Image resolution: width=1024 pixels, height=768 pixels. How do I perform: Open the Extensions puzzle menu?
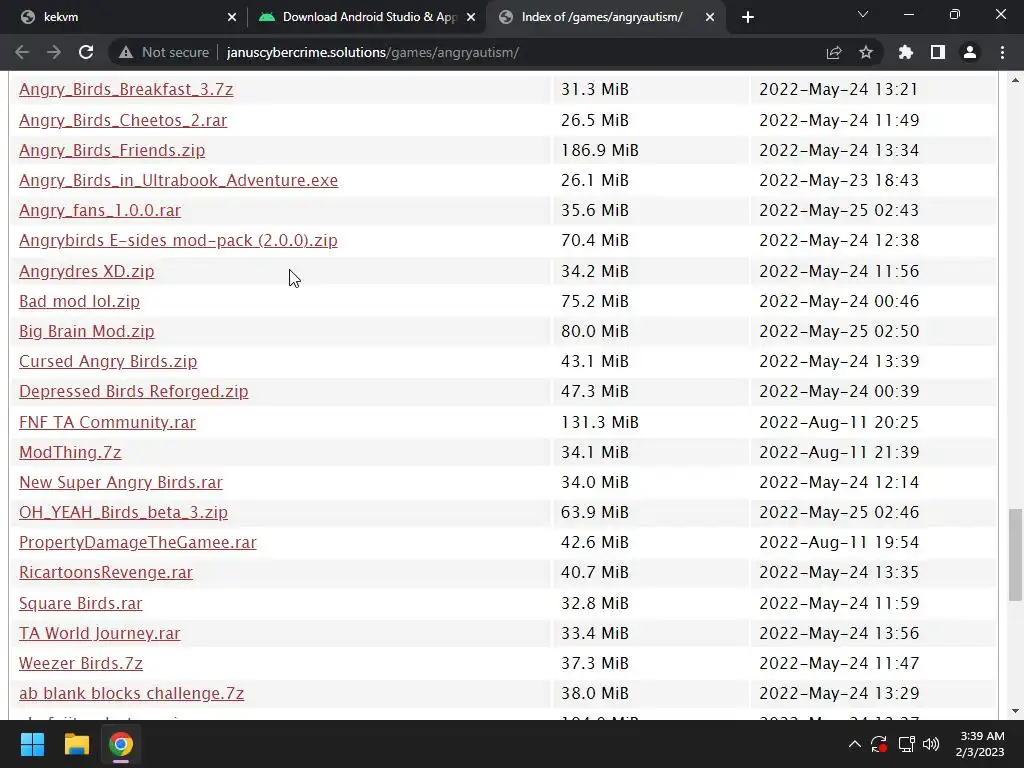[x=906, y=52]
